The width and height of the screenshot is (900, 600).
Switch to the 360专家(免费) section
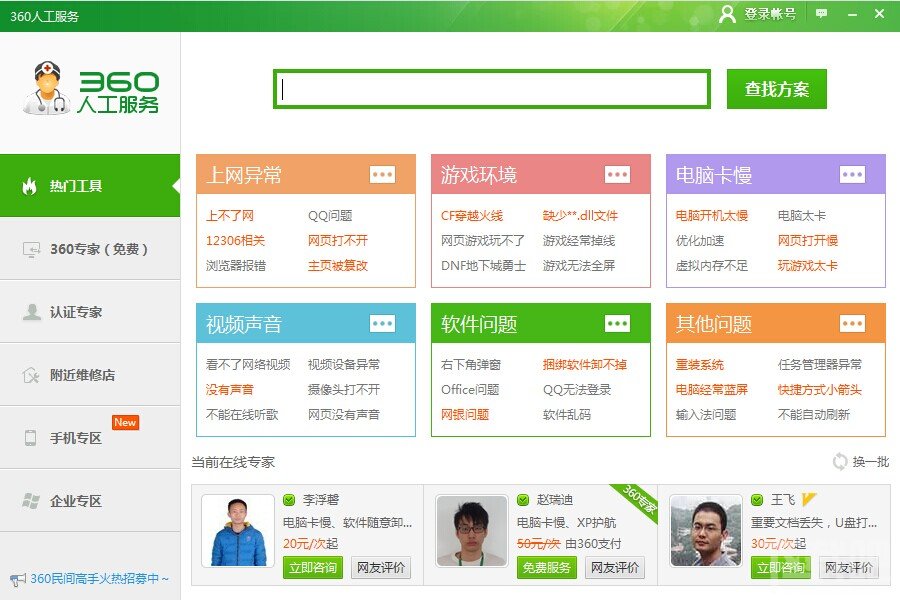click(x=90, y=249)
